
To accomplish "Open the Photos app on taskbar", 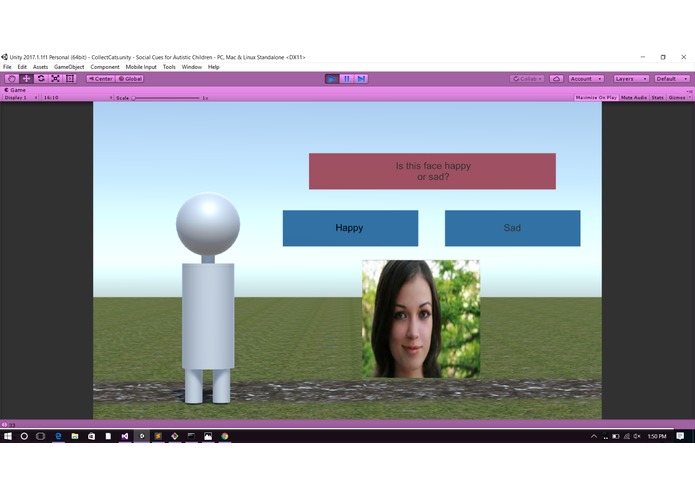I will point(208,436).
